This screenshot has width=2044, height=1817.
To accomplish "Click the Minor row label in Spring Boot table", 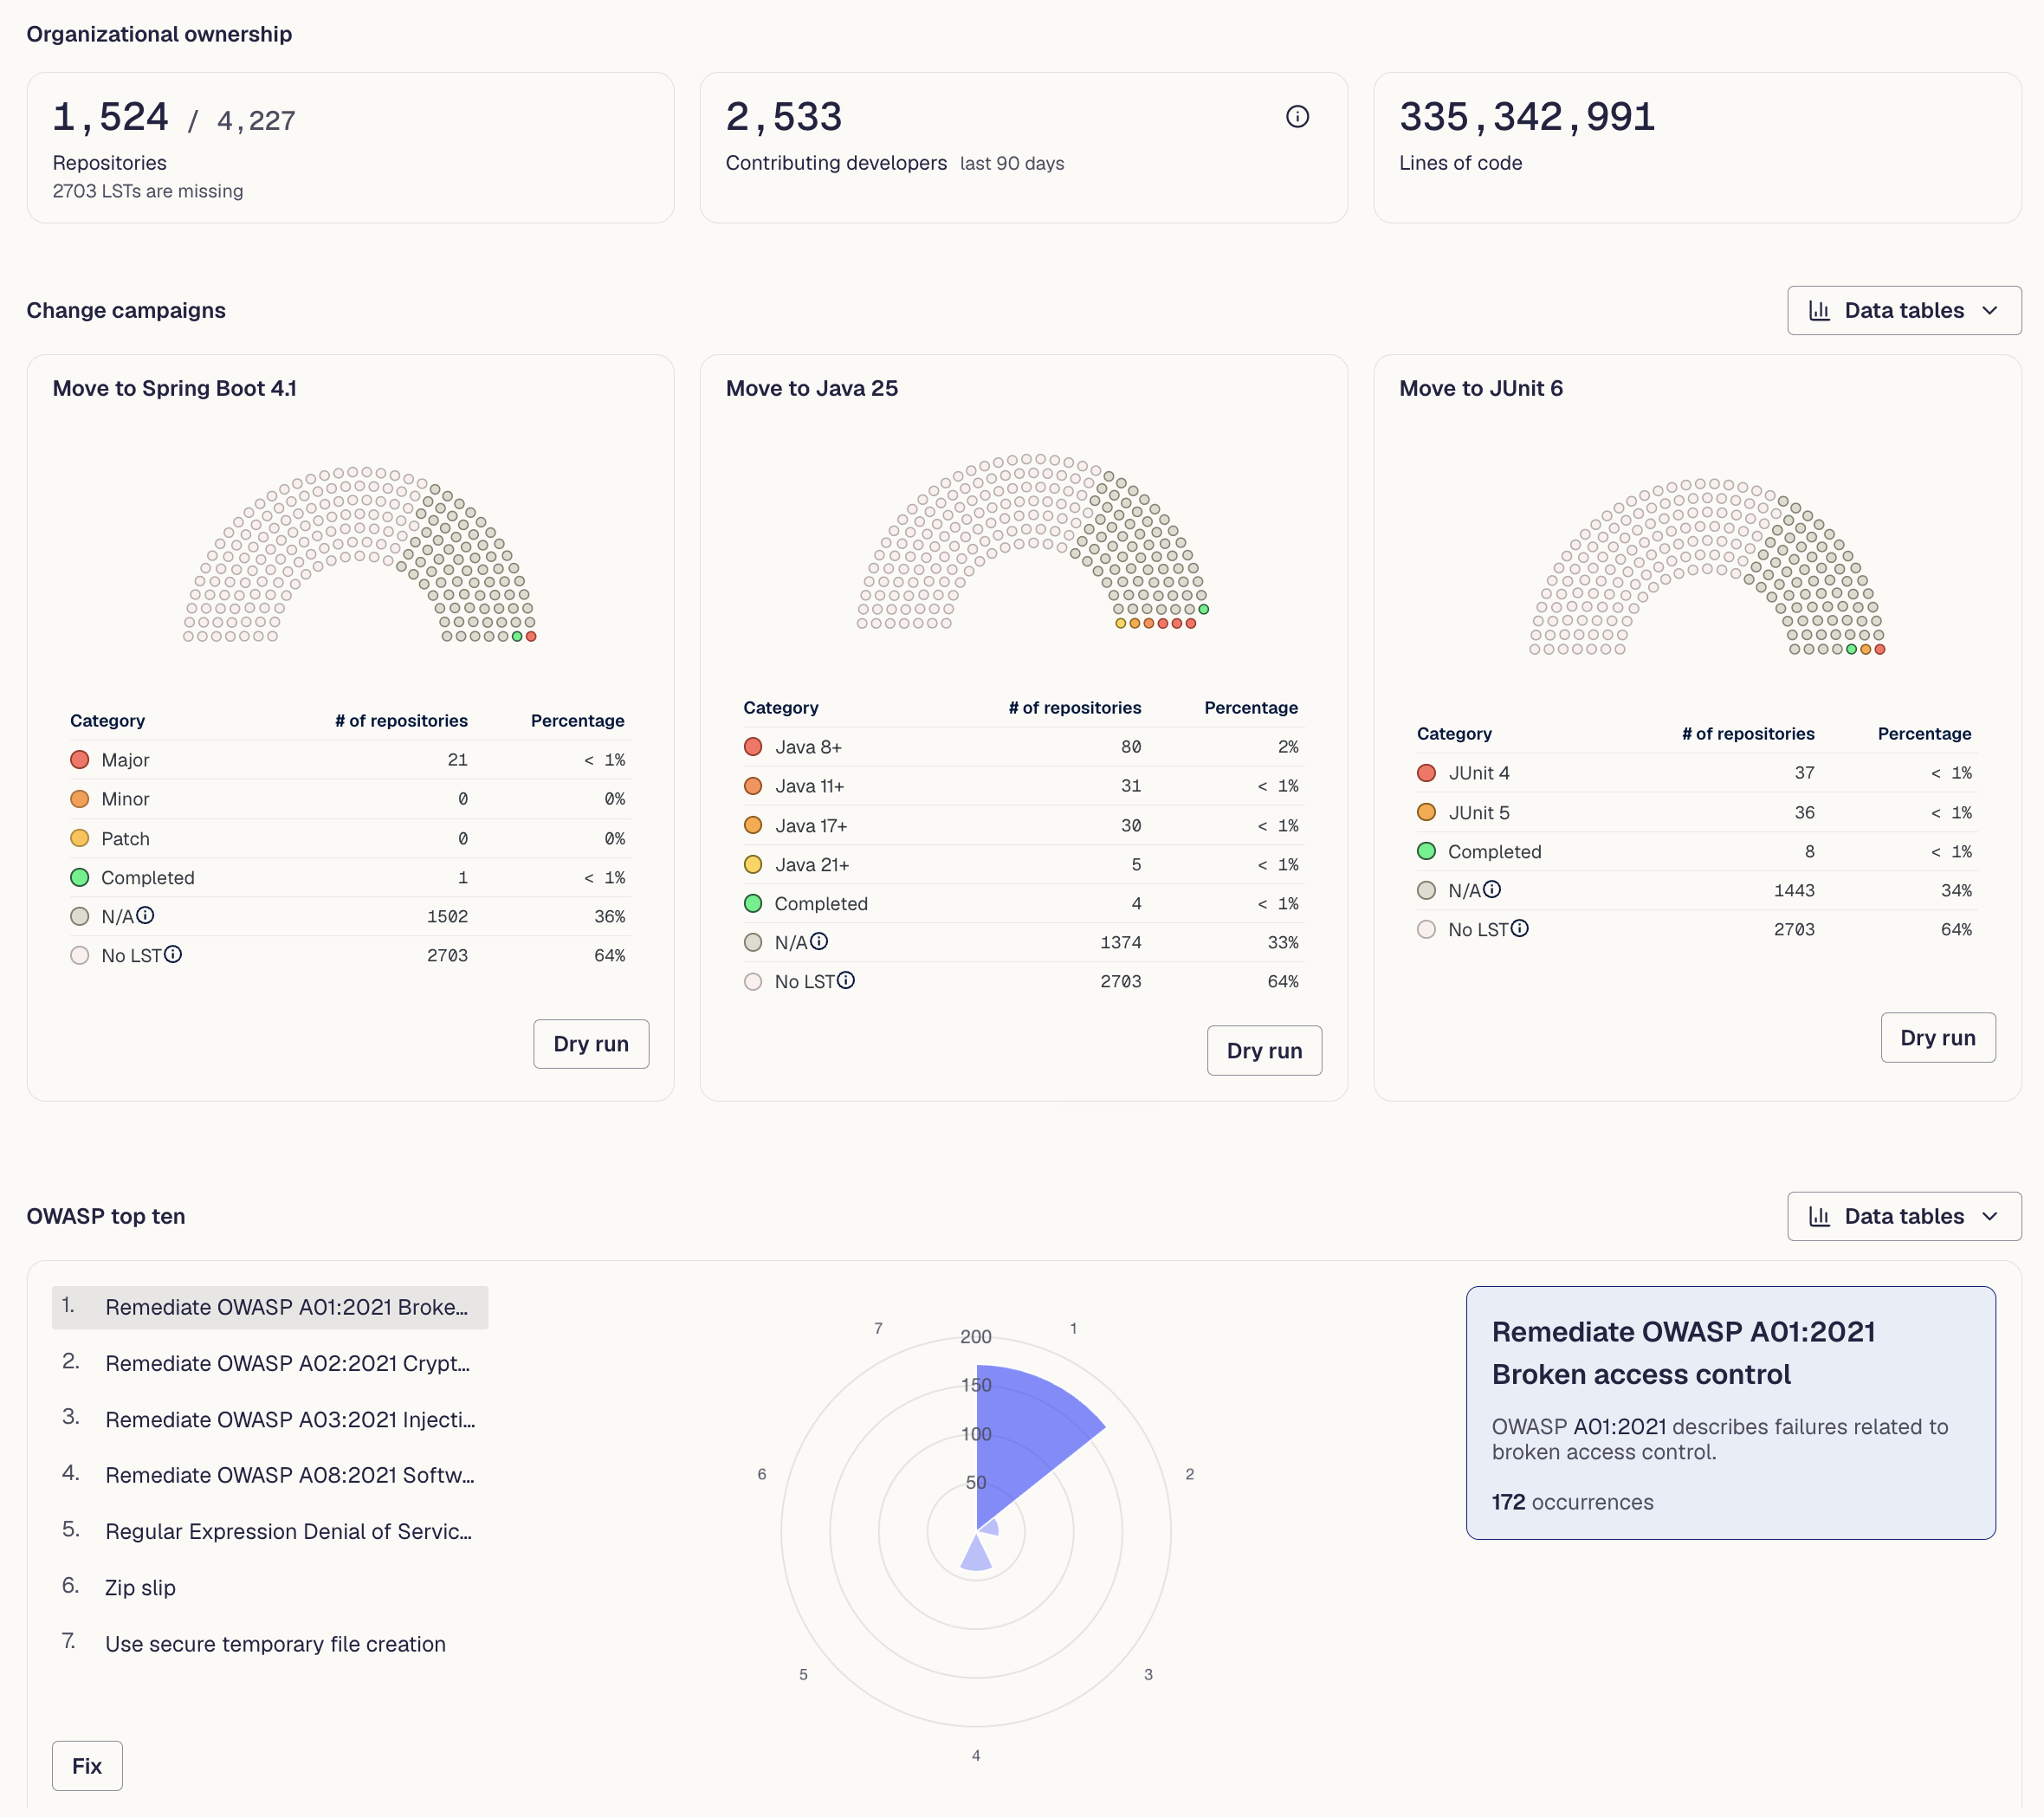I will tap(125, 799).
